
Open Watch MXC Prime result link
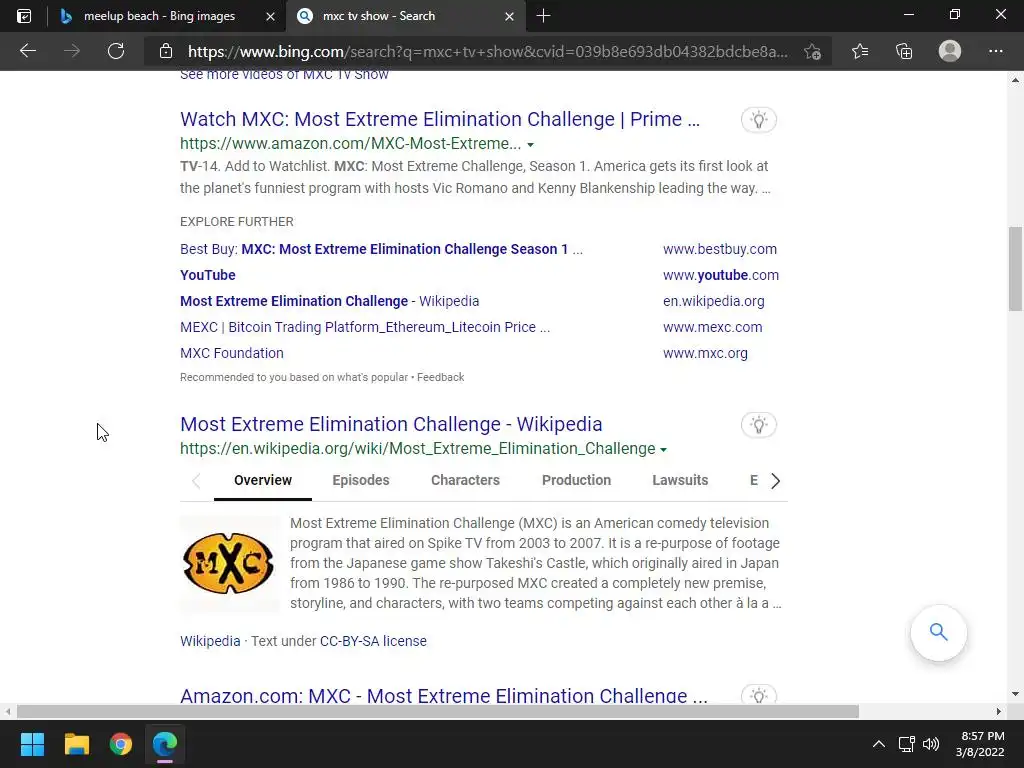pos(440,119)
